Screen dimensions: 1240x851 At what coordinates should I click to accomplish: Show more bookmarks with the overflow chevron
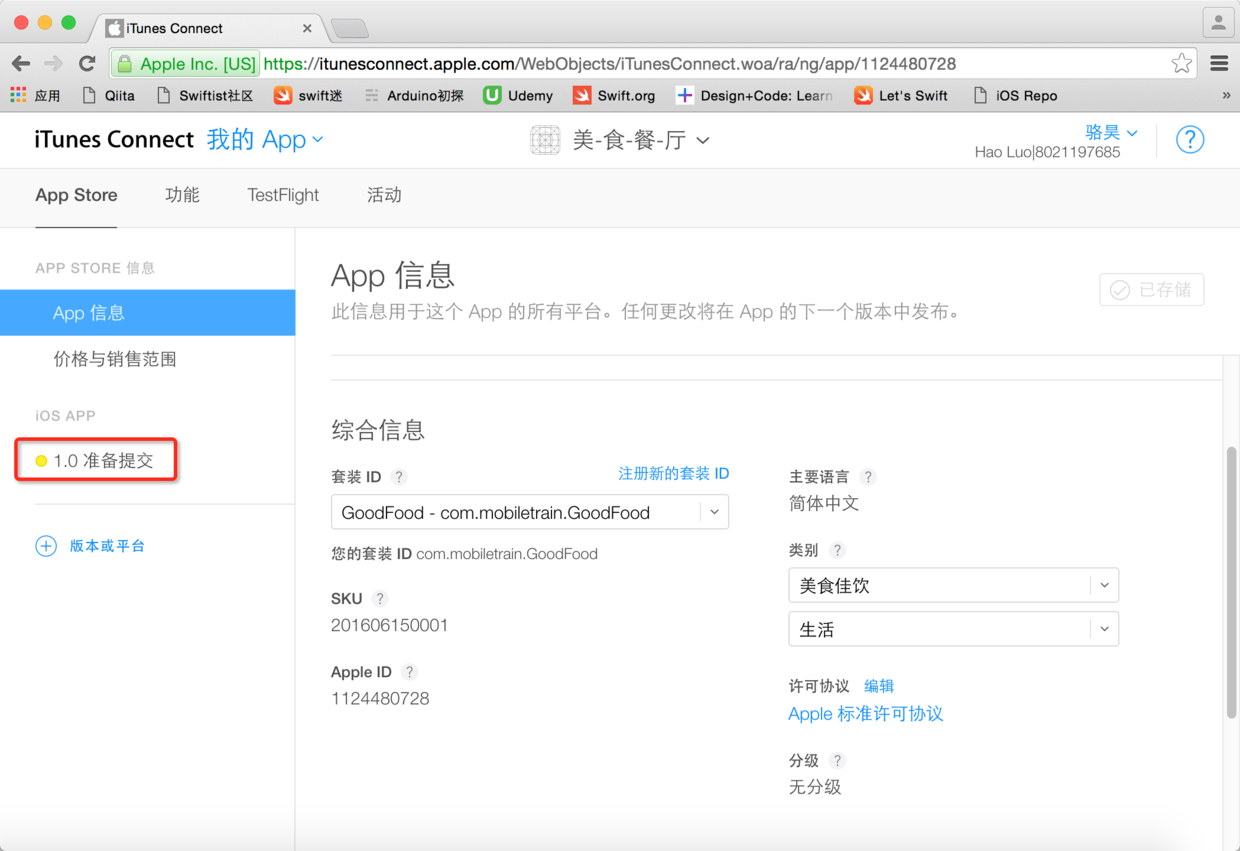point(1226,96)
